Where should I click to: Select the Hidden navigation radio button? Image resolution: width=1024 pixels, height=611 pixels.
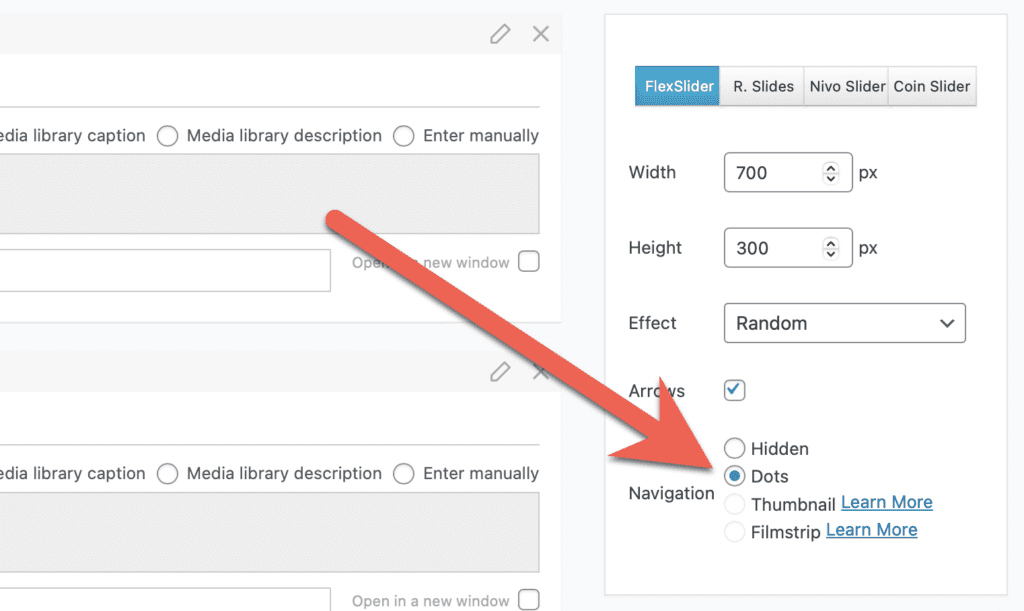pos(735,449)
